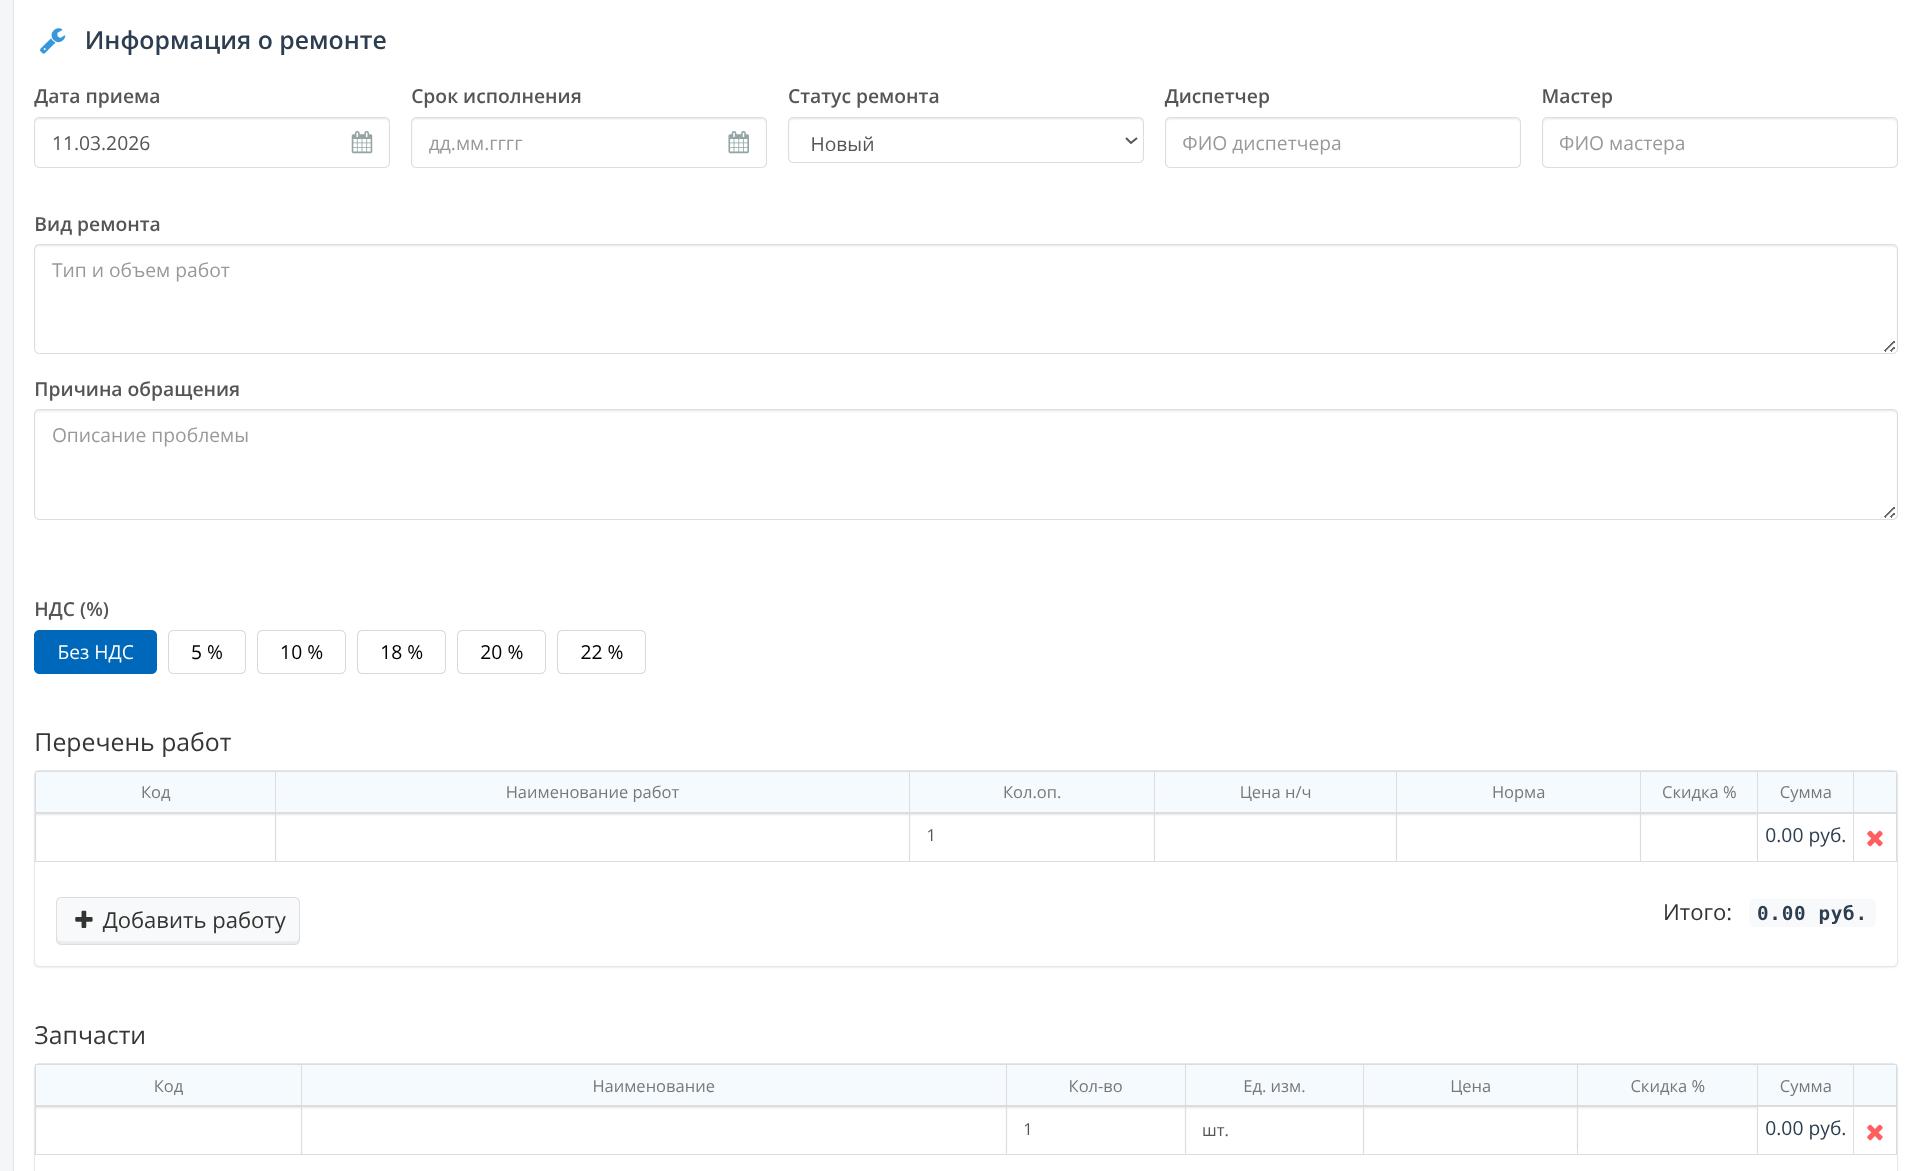Select the Без НДС tax option
Screen dimensions: 1918x1171
coord(95,652)
